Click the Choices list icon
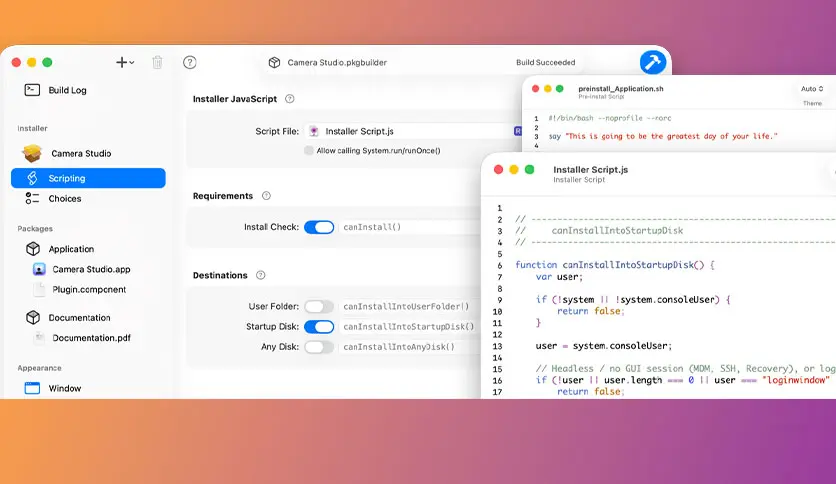The width and height of the screenshot is (836, 484). point(32,198)
